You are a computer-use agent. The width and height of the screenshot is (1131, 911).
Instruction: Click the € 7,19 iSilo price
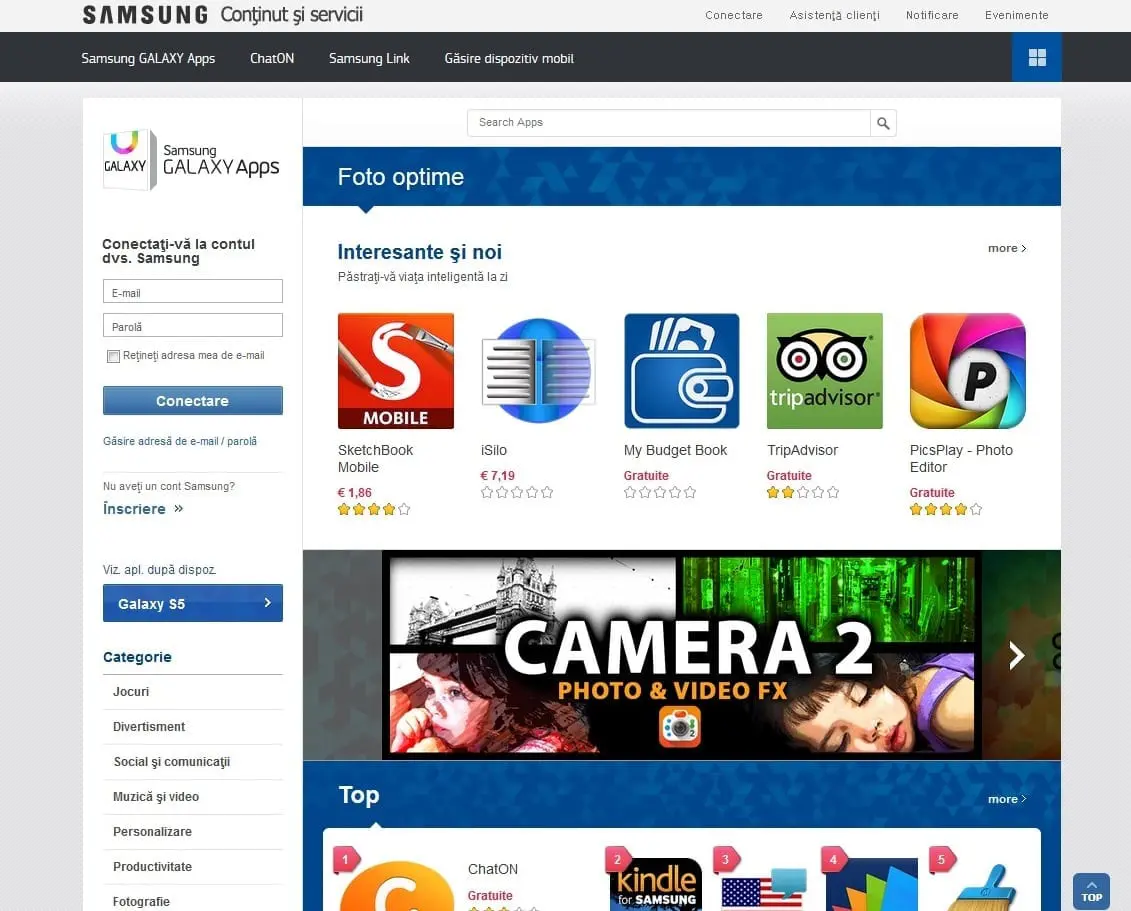[x=498, y=476]
